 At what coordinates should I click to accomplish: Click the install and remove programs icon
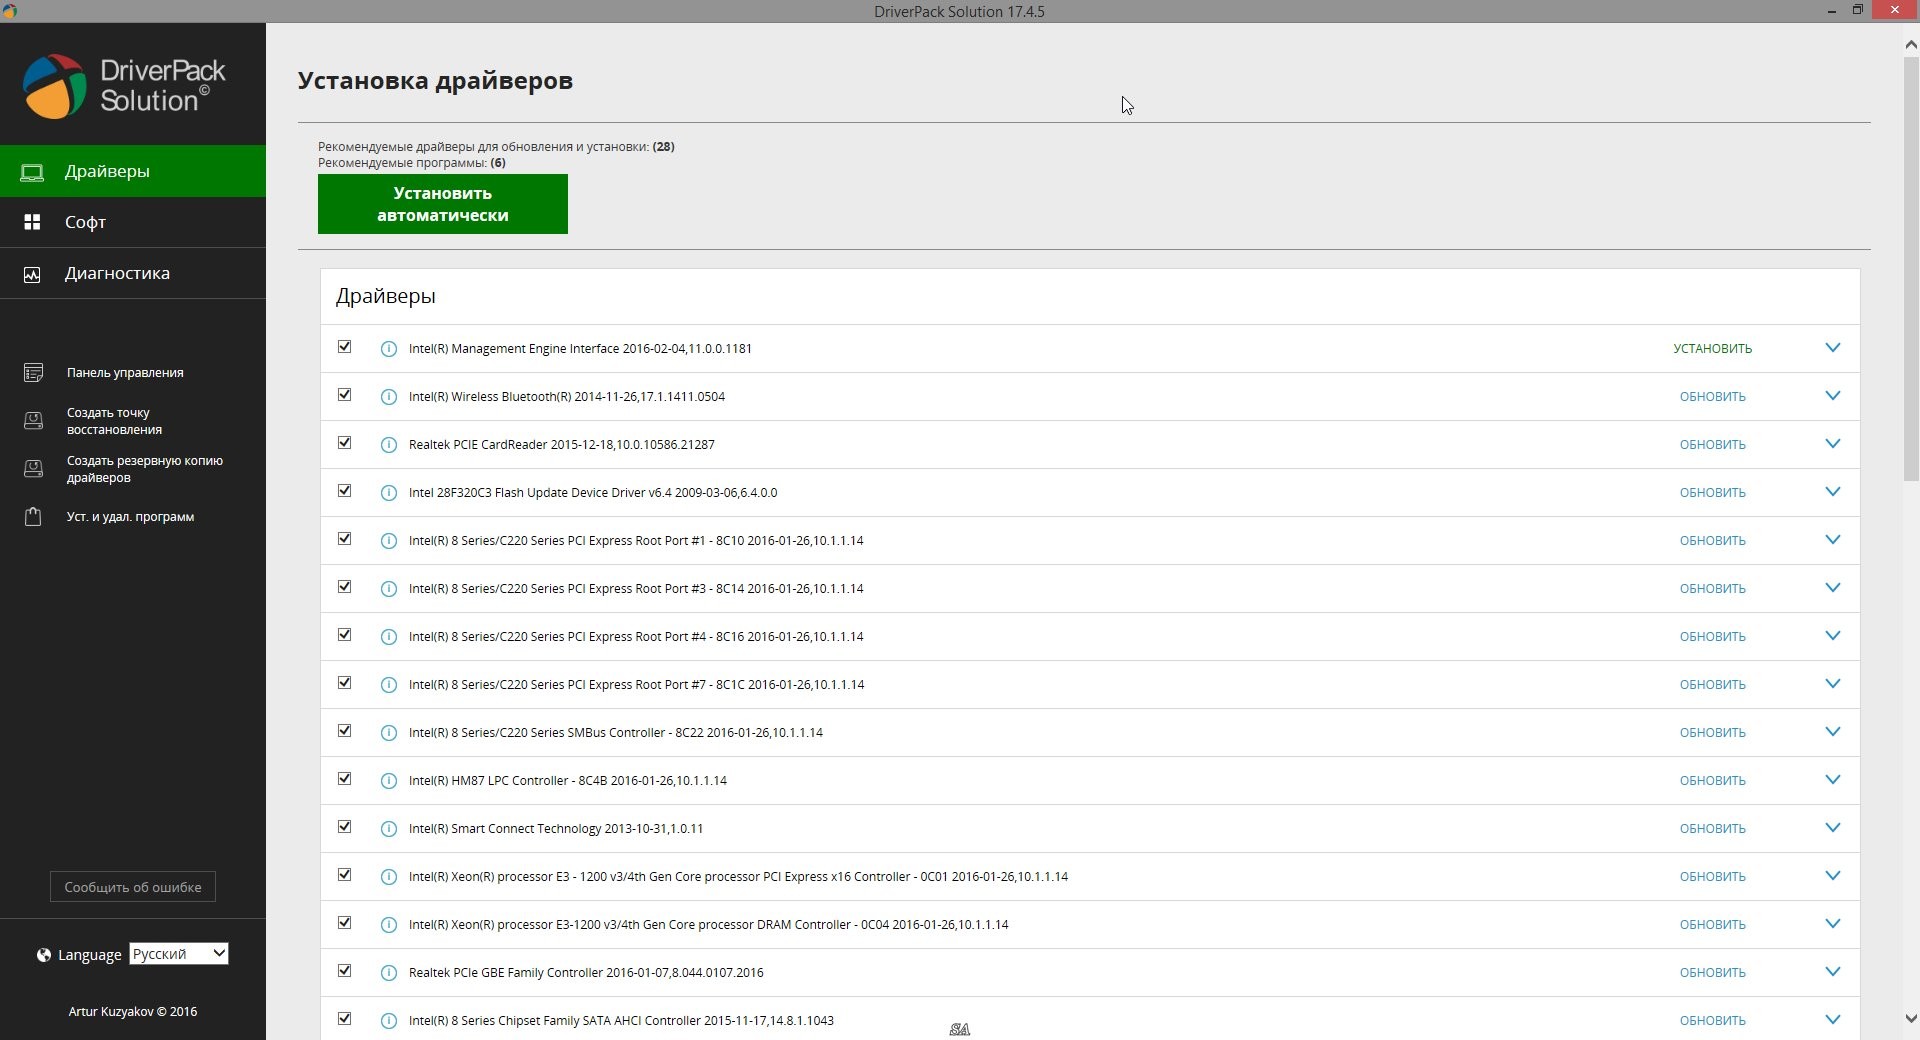point(33,517)
